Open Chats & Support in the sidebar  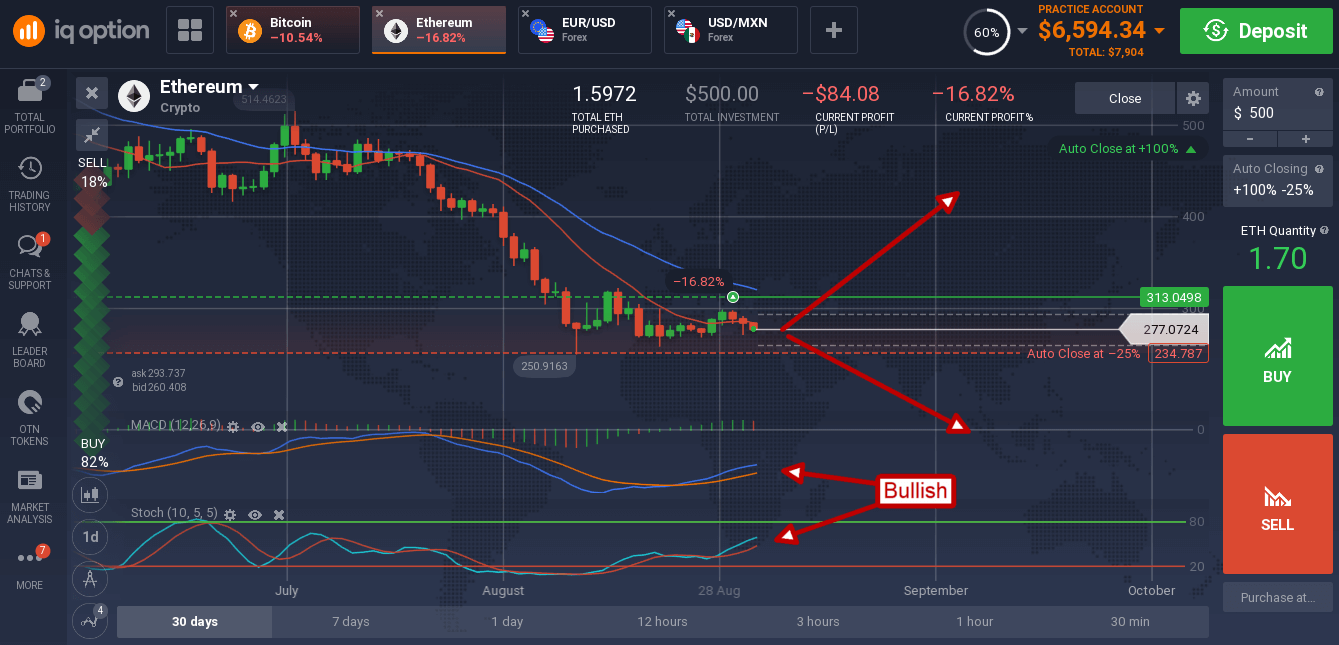click(30, 263)
